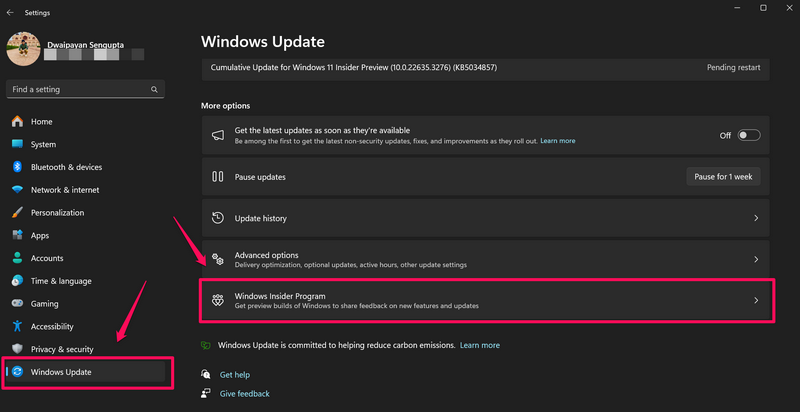The height and width of the screenshot is (412, 800).
Task: Click the Personalization paintbrush icon
Action: [18, 213]
